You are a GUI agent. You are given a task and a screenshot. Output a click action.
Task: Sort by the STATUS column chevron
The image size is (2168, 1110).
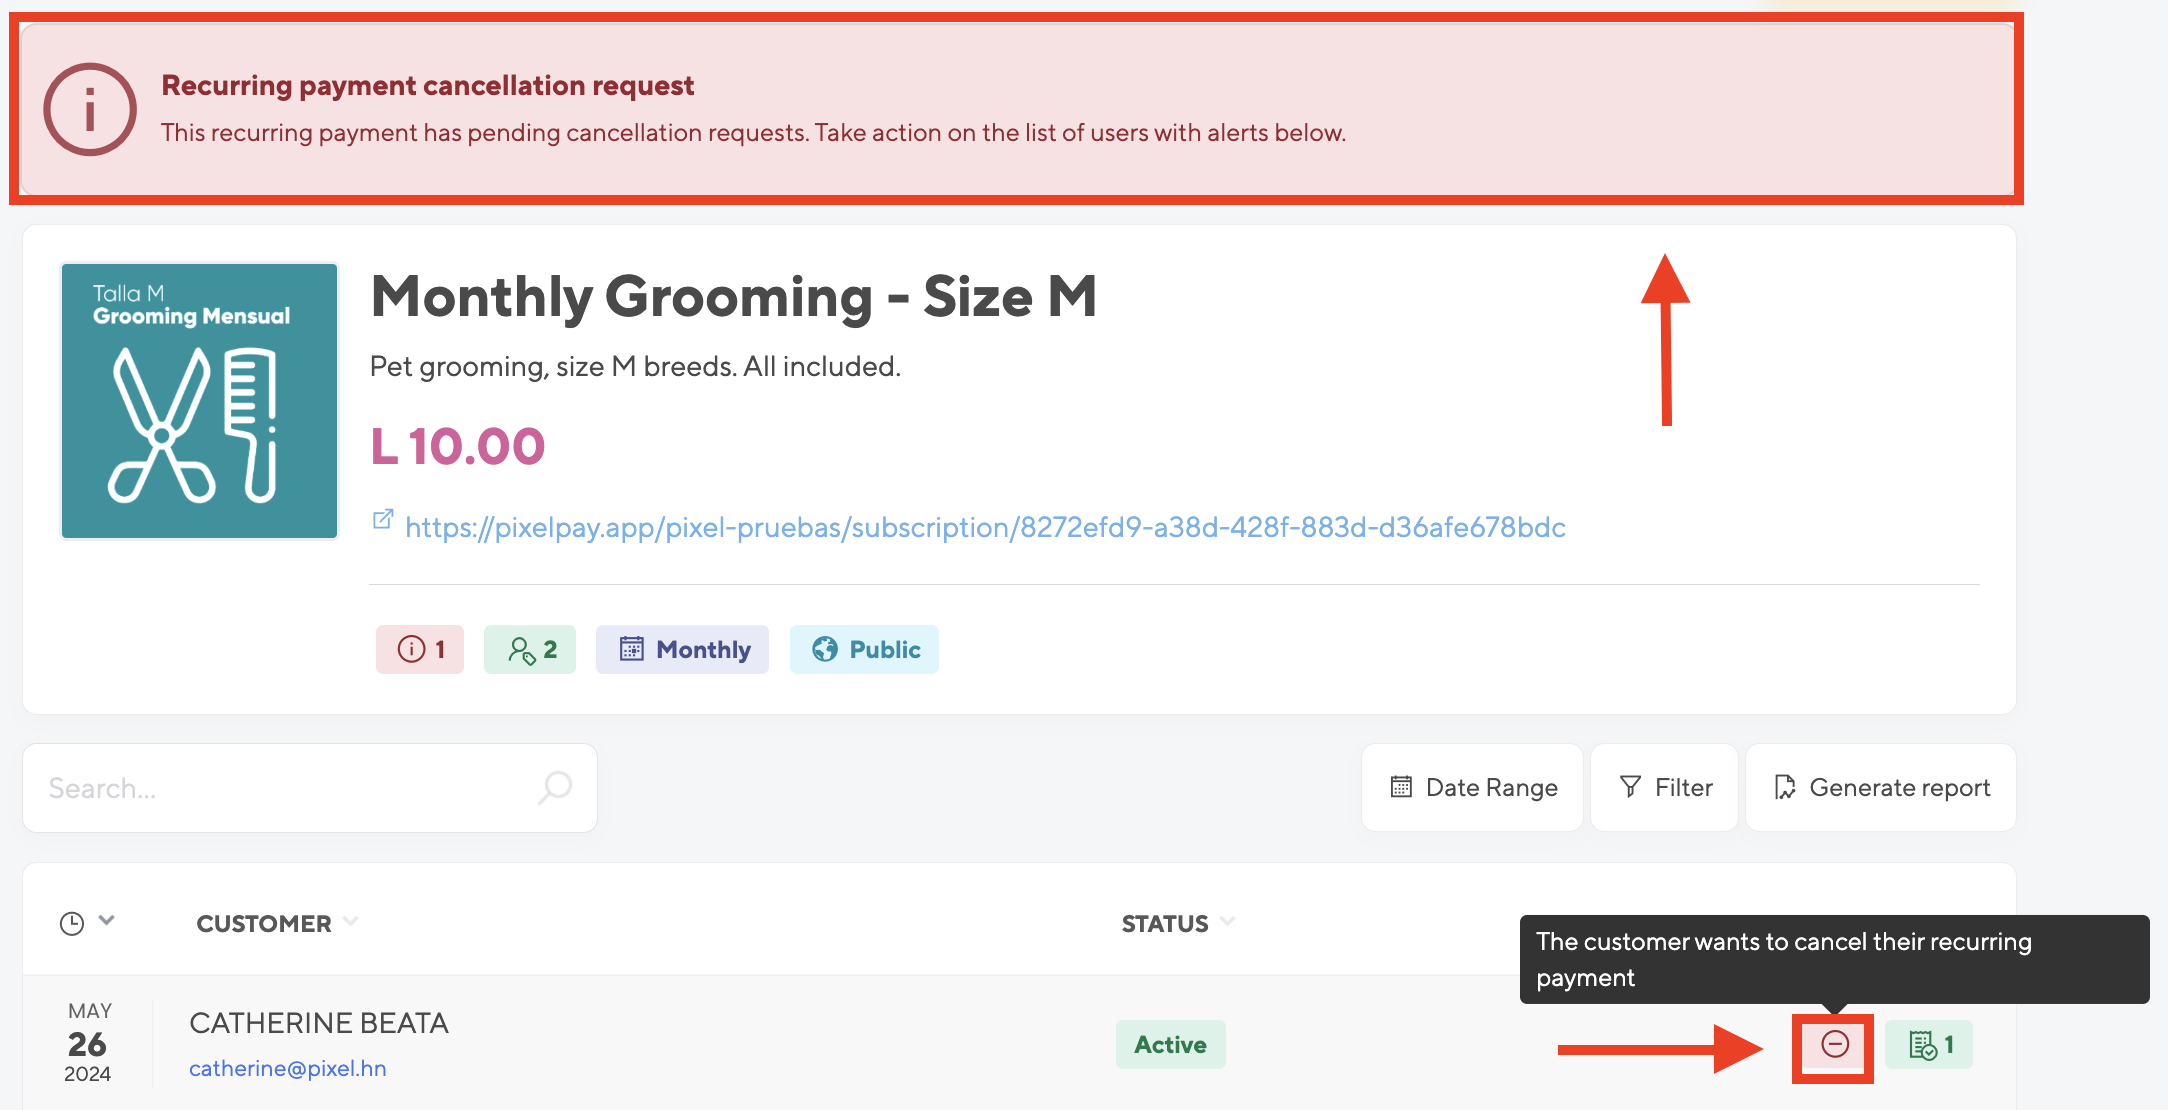[1227, 921]
